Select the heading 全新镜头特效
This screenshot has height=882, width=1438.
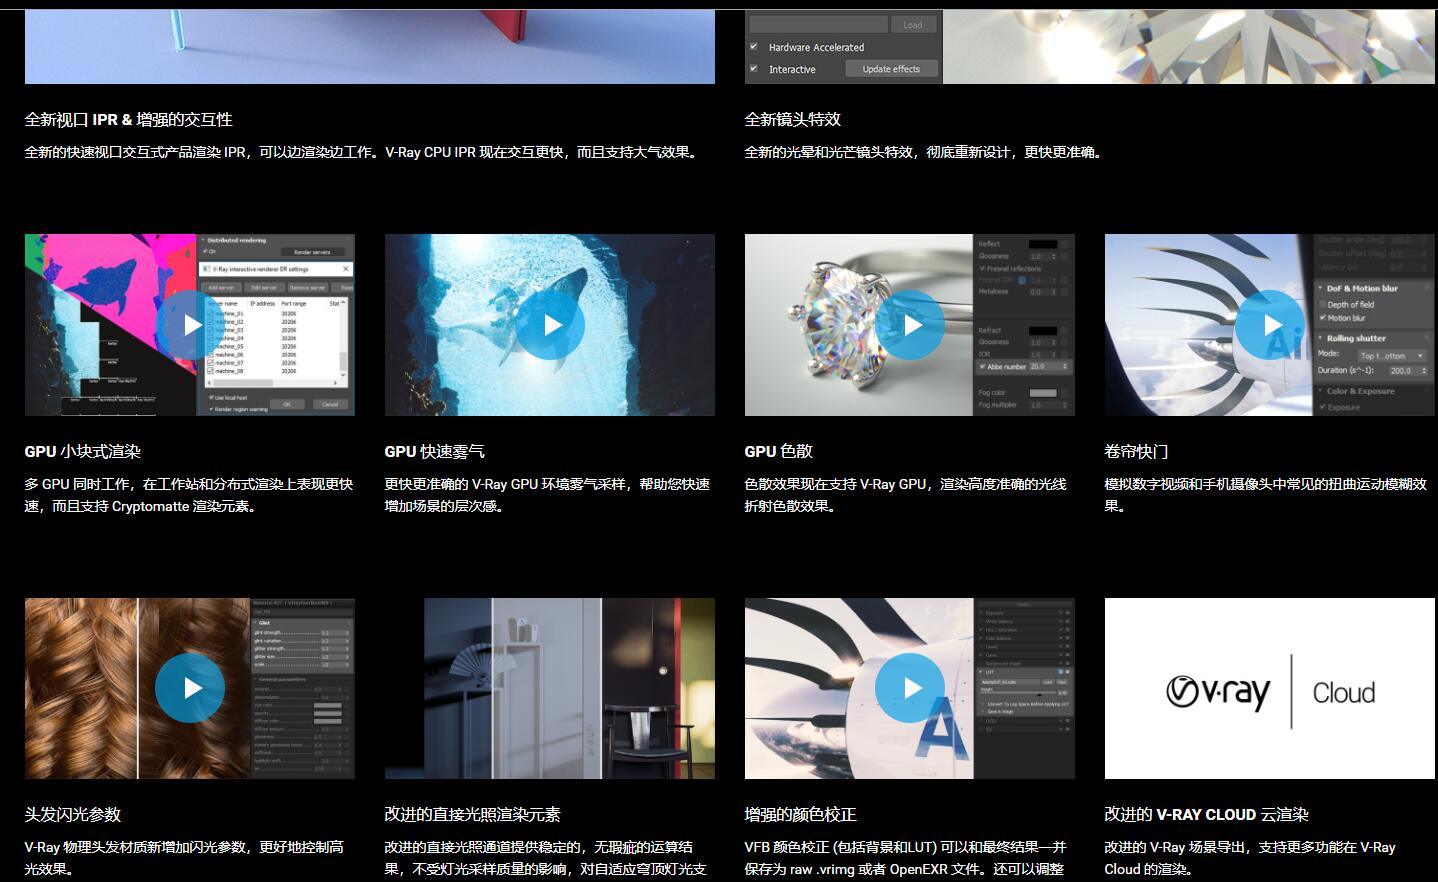coord(793,119)
